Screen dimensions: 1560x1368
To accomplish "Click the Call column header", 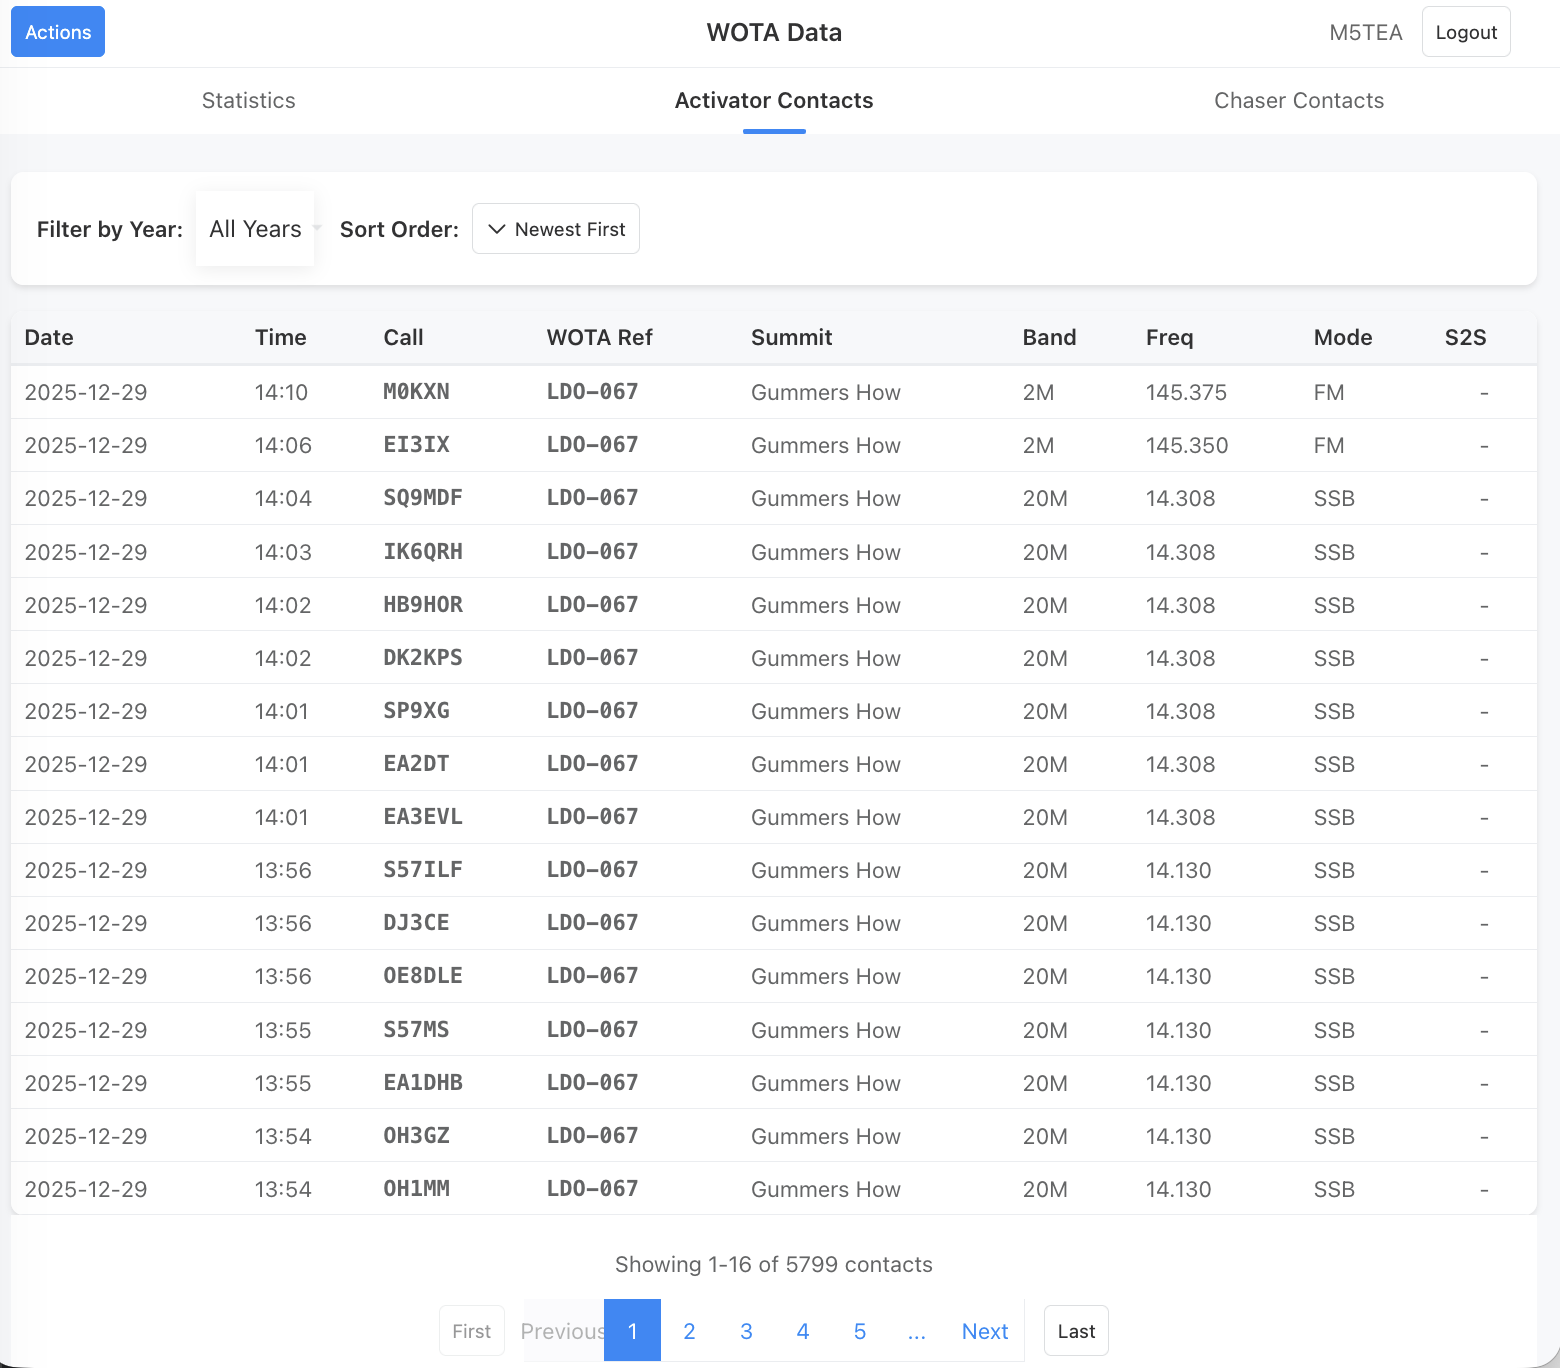I will click(x=403, y=338).
